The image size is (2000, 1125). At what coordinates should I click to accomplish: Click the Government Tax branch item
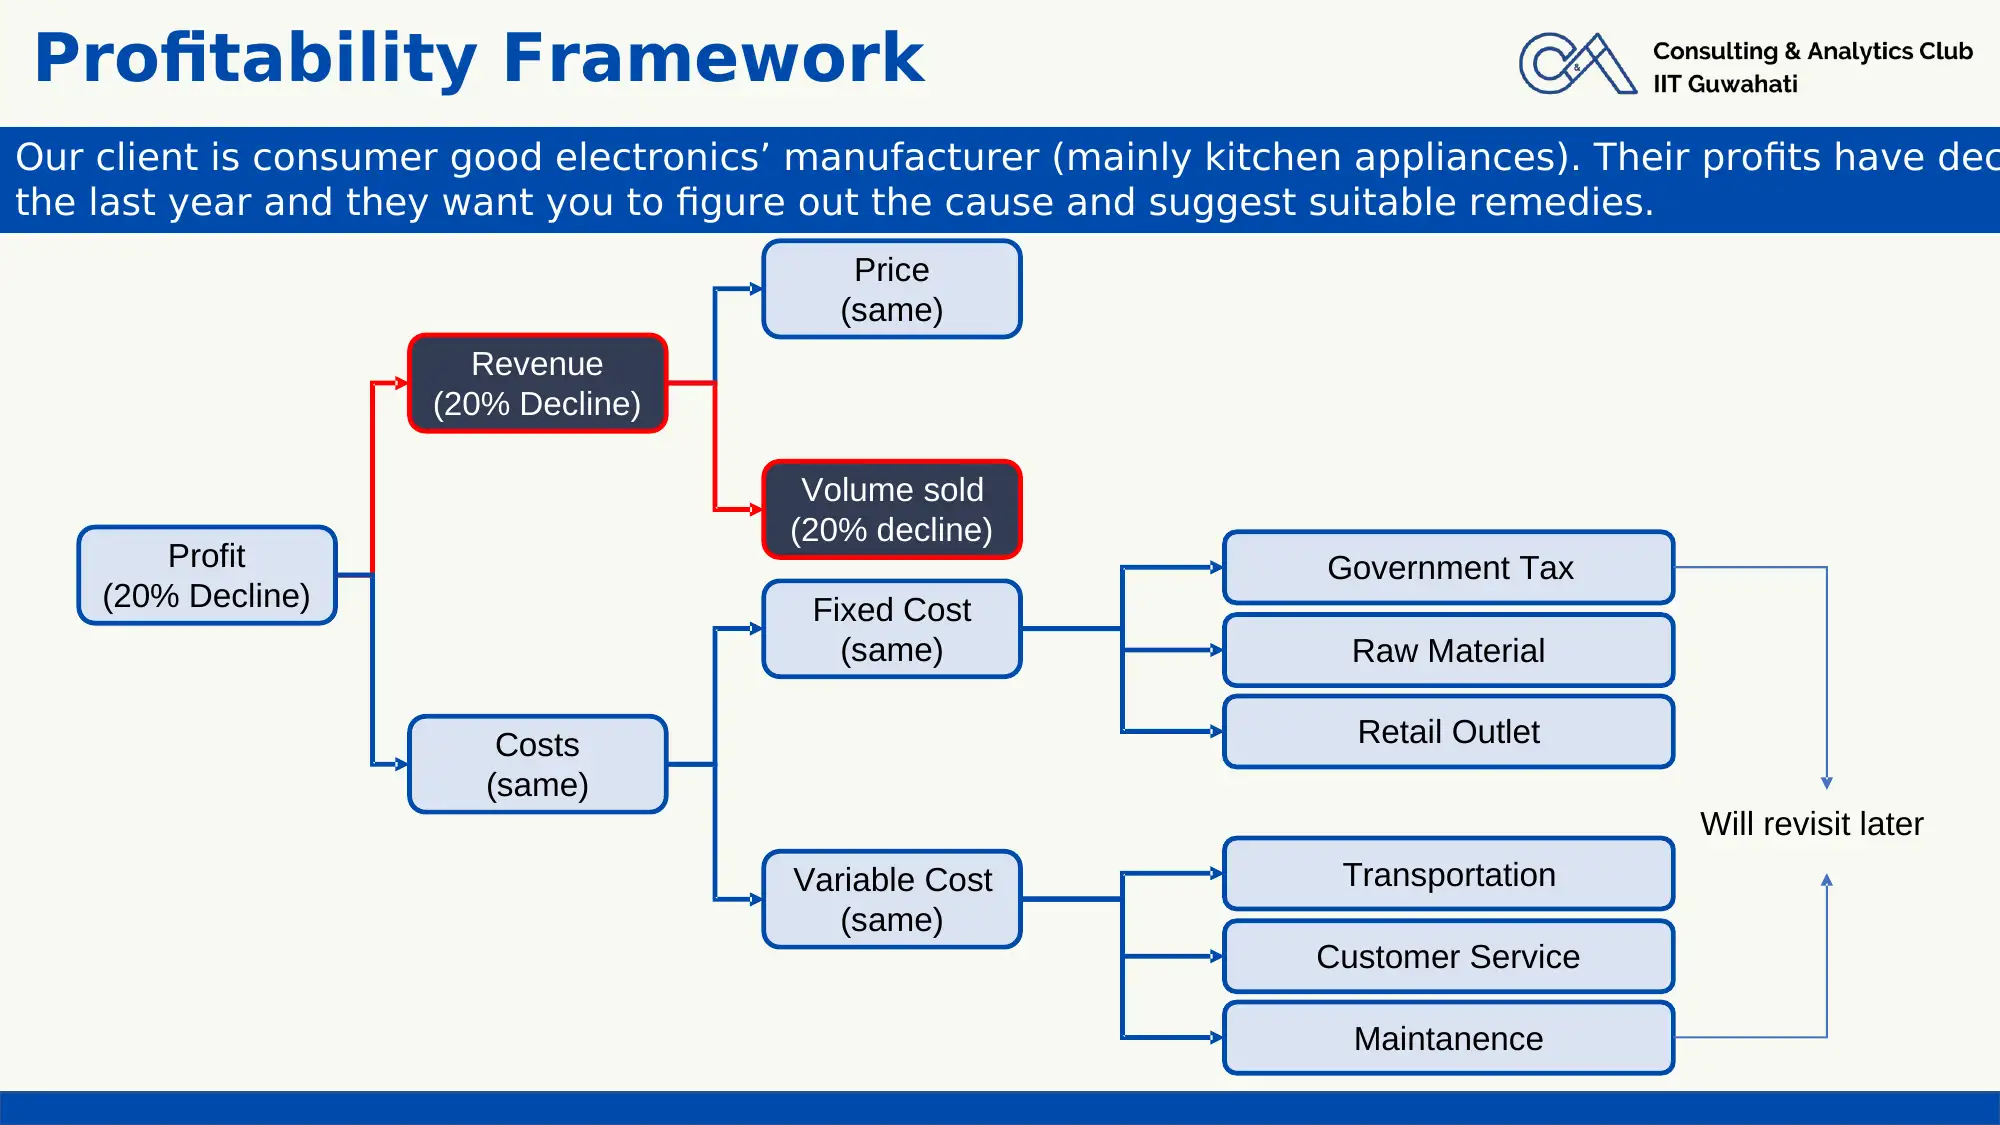(1448, 567)
